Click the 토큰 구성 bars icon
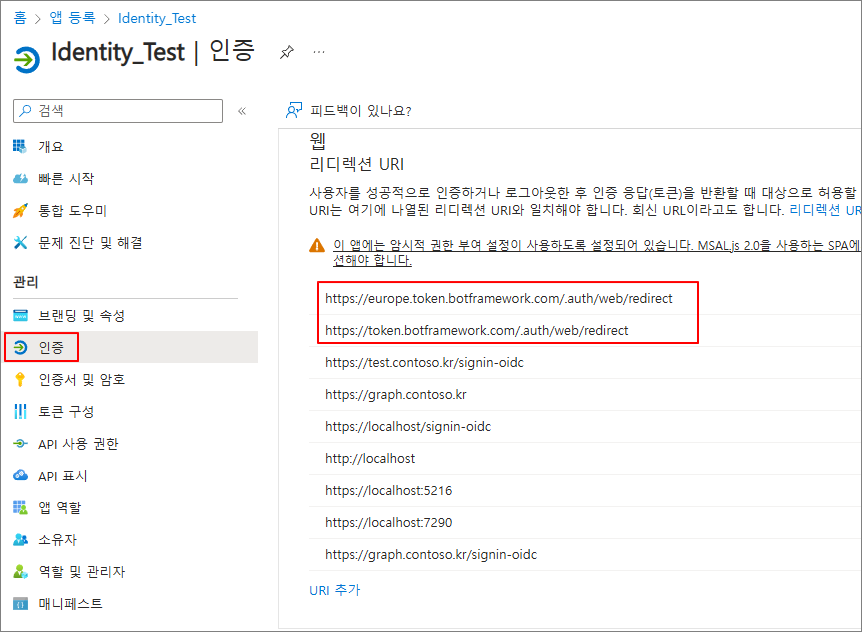 pyautogui.click(x=20, y=411)
